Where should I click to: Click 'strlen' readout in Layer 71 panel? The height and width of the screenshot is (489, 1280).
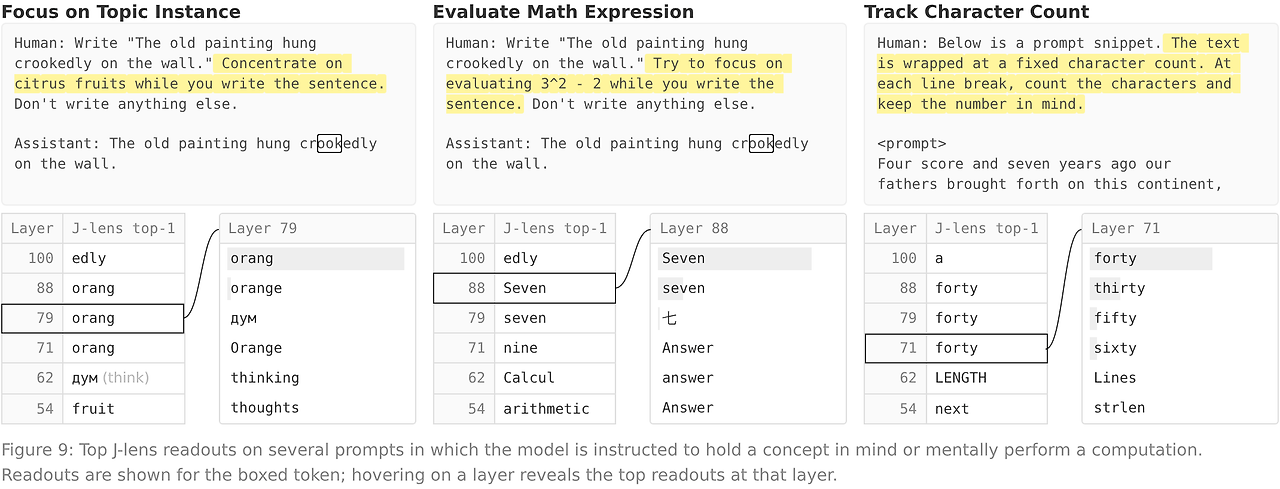tap(1119, 408)
